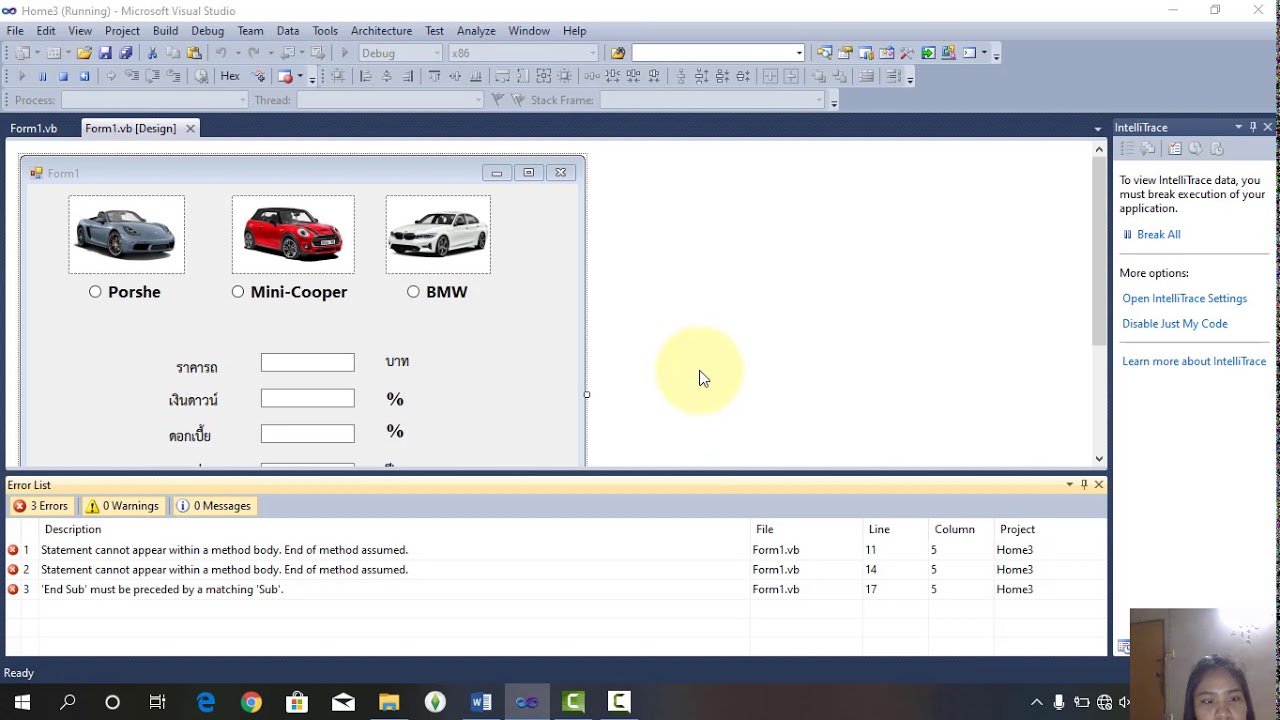Select the Mini-Cooper radio button

click(x=238, y=292)
